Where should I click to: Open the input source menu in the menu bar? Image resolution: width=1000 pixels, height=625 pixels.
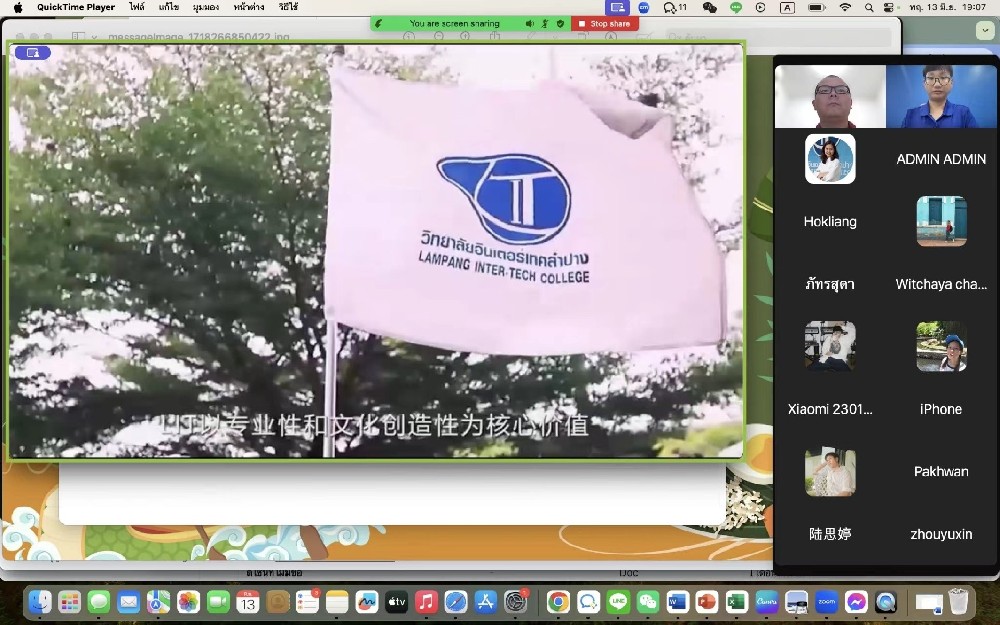(788, 8)
